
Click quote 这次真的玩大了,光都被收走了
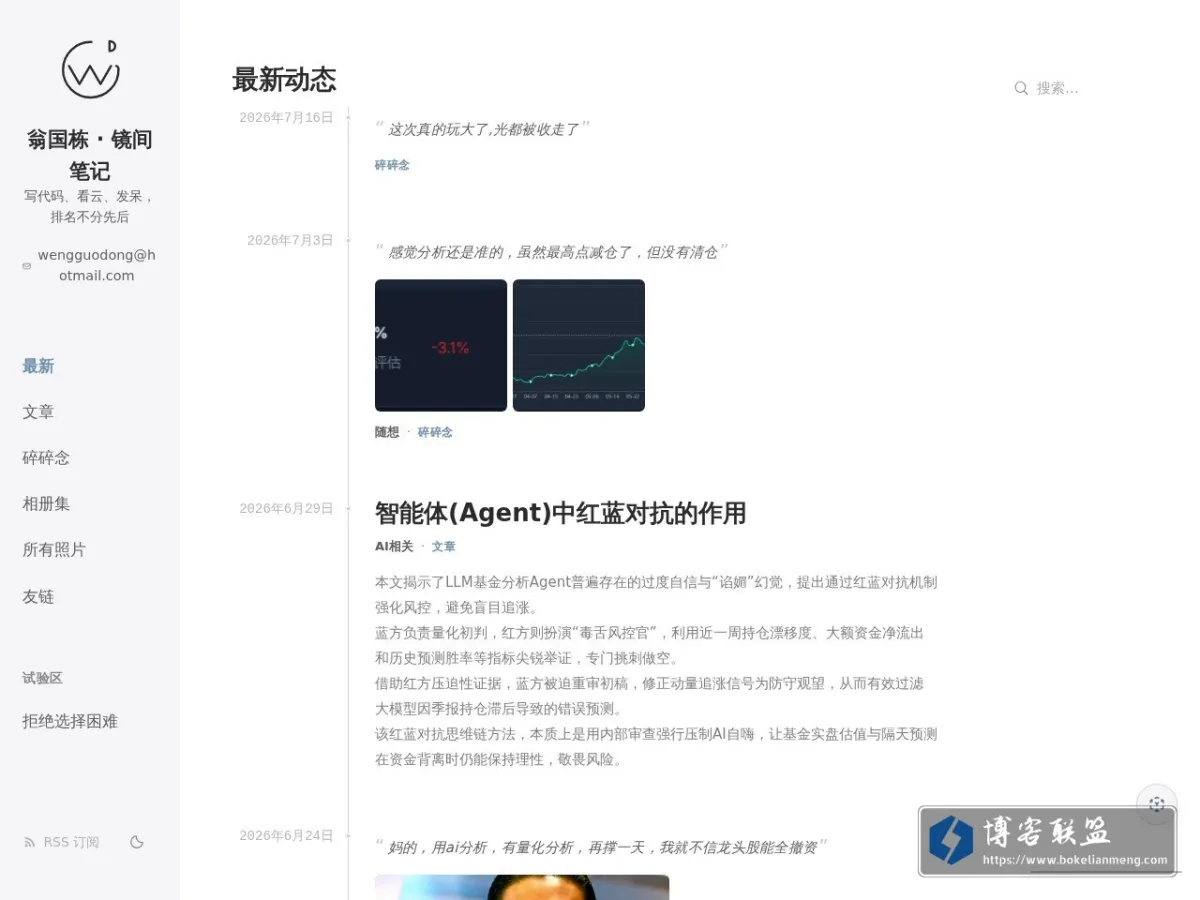tap(483, 129)
